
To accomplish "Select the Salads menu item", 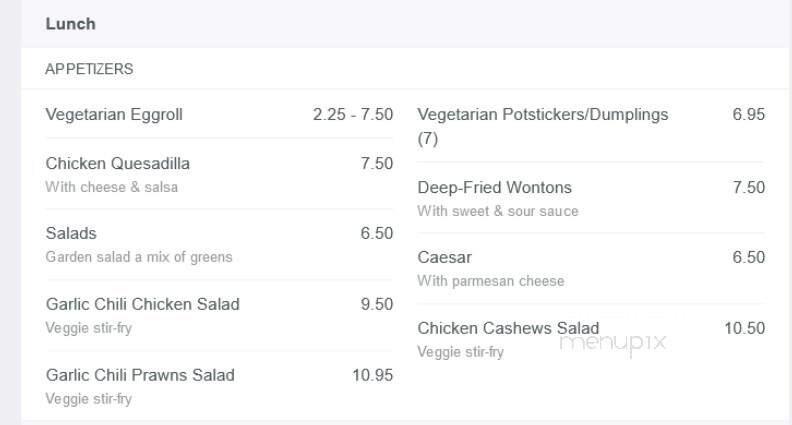I will pos(71,233).
